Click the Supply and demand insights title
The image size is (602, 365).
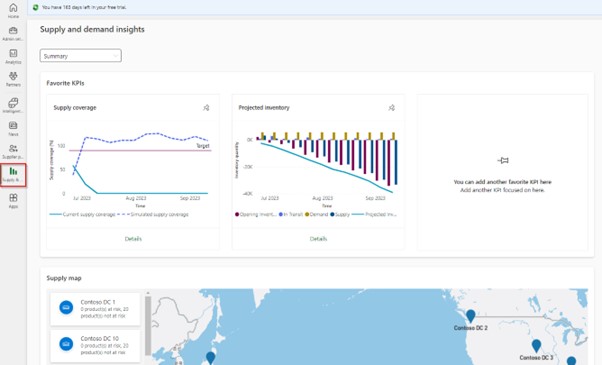pos(92,30)
